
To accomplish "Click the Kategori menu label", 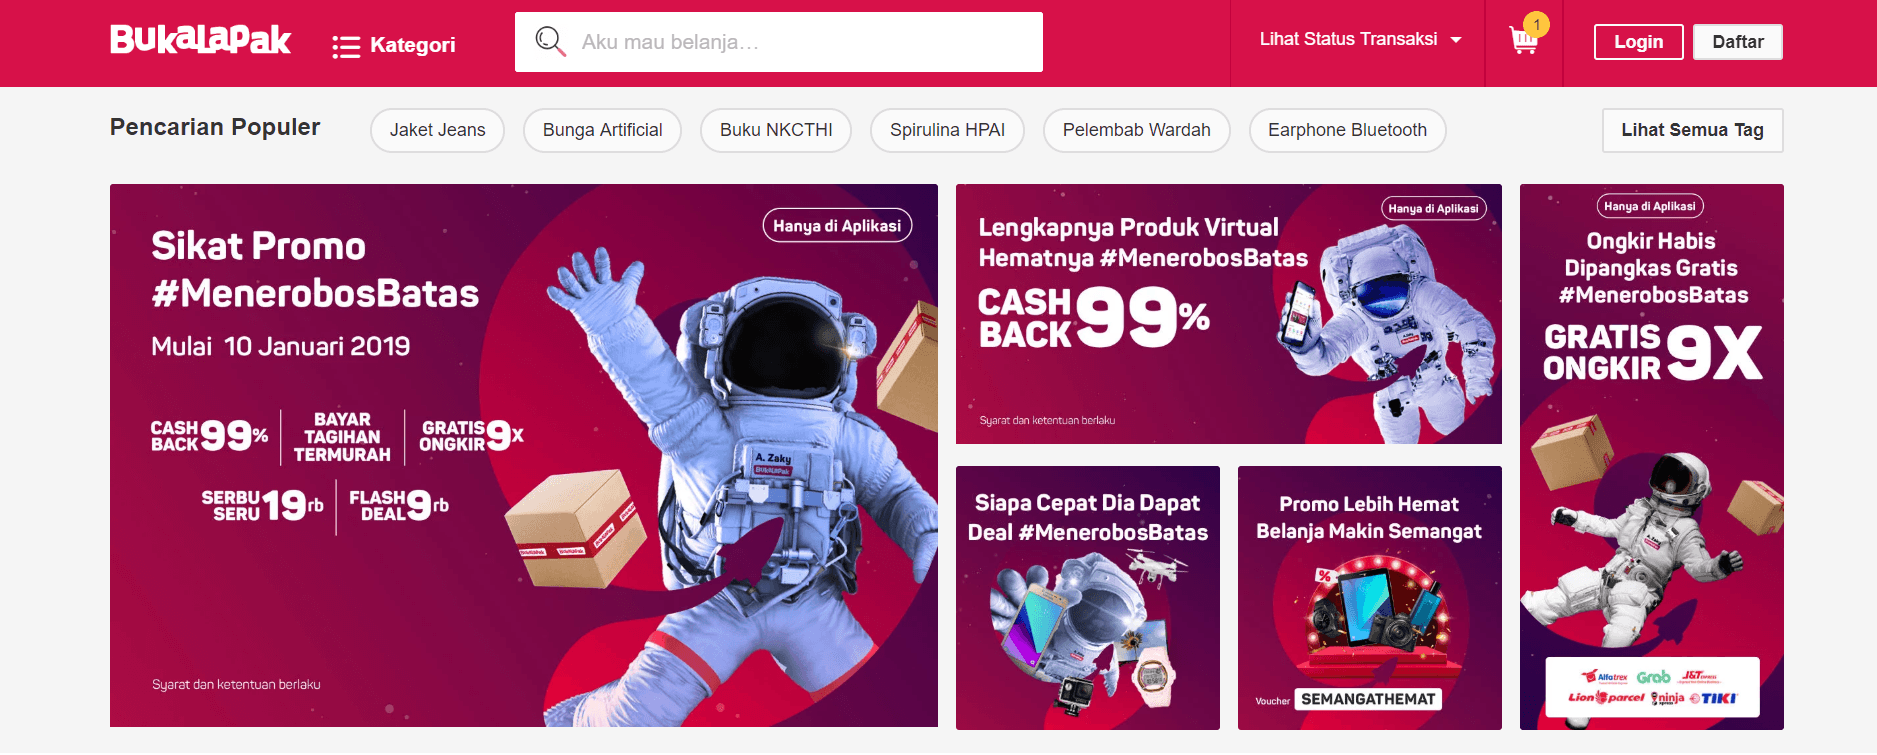I will (x=412, y=45).
